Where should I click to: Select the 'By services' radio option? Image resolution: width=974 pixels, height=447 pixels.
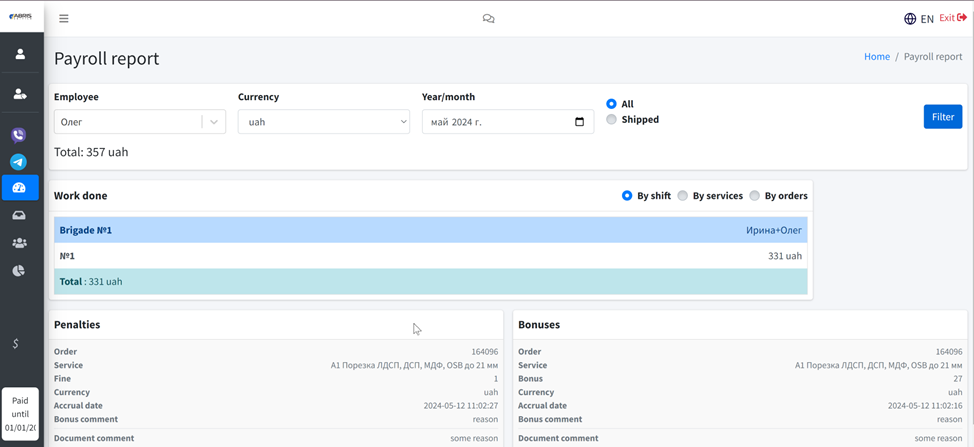click(683, 196)
